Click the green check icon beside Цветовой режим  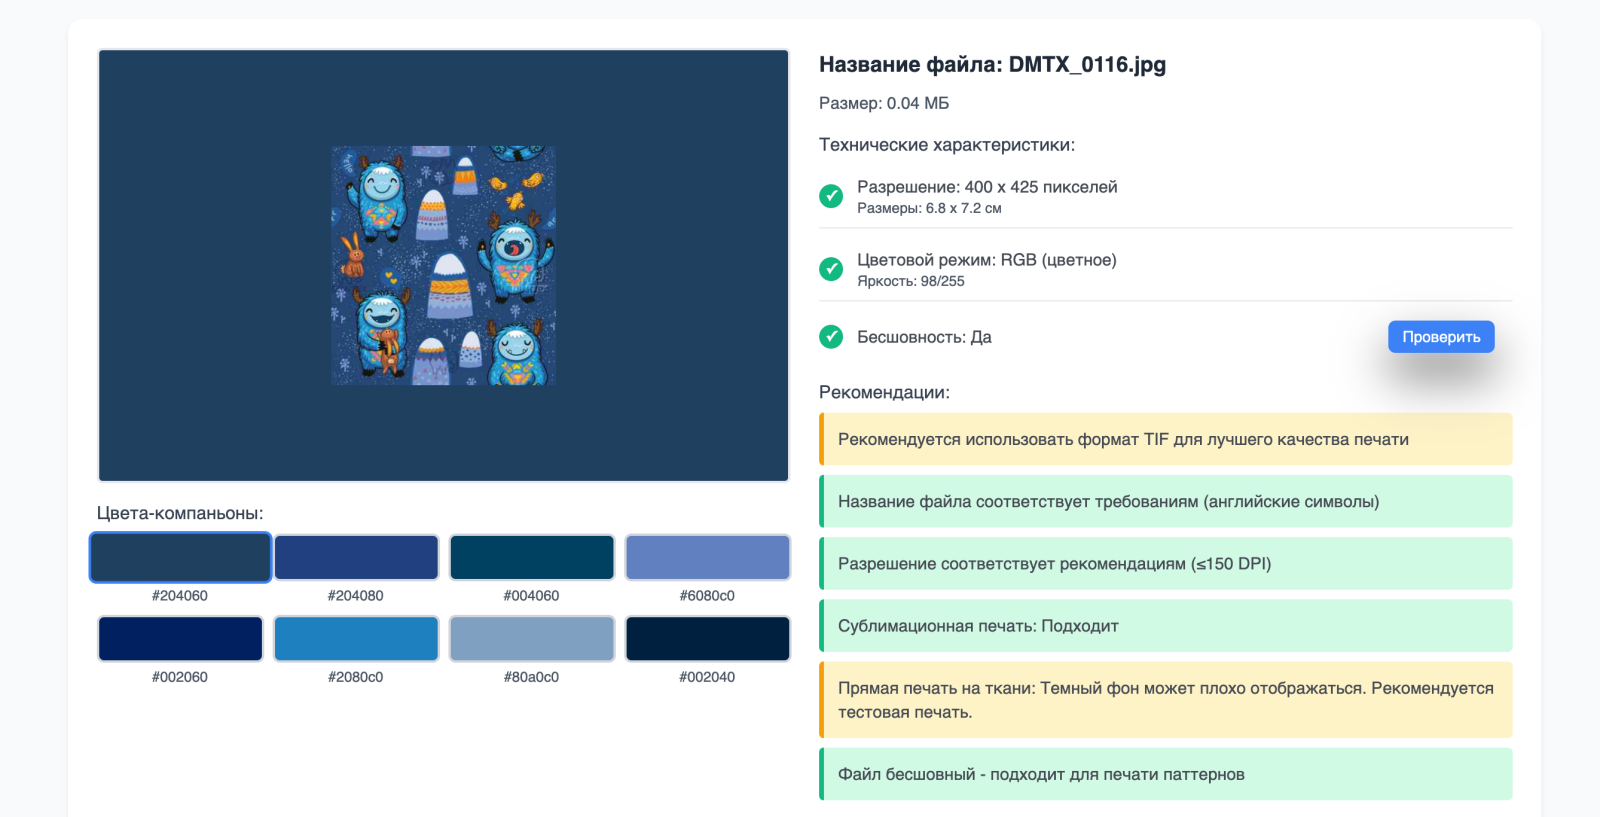coord(831,269)
